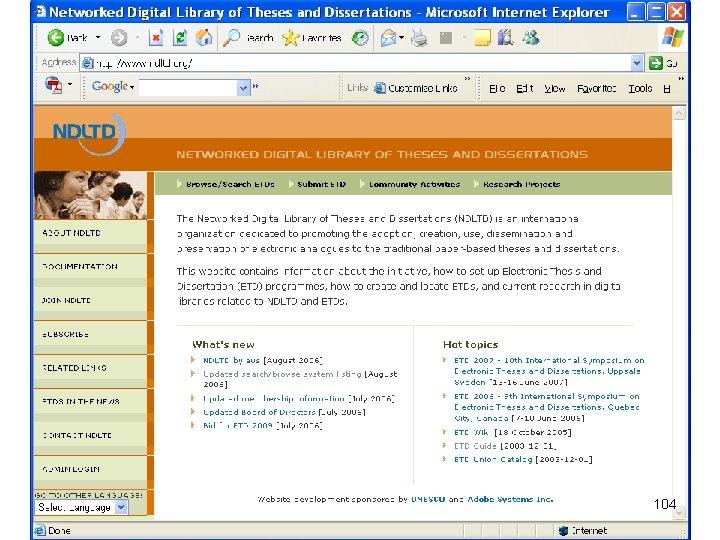Click the NDLTD logo
Image resolution: width=720 pixels, height=540 pixels.
click(x=89, y=133)
